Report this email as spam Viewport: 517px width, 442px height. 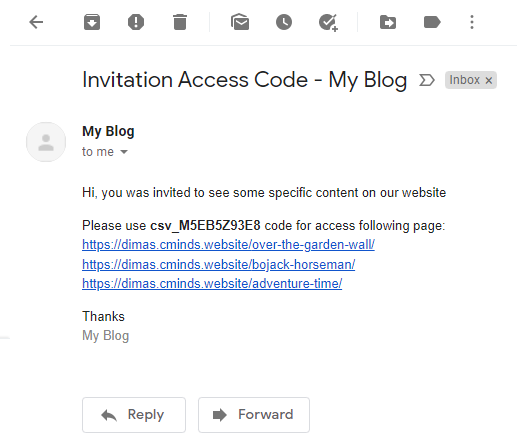136,22
